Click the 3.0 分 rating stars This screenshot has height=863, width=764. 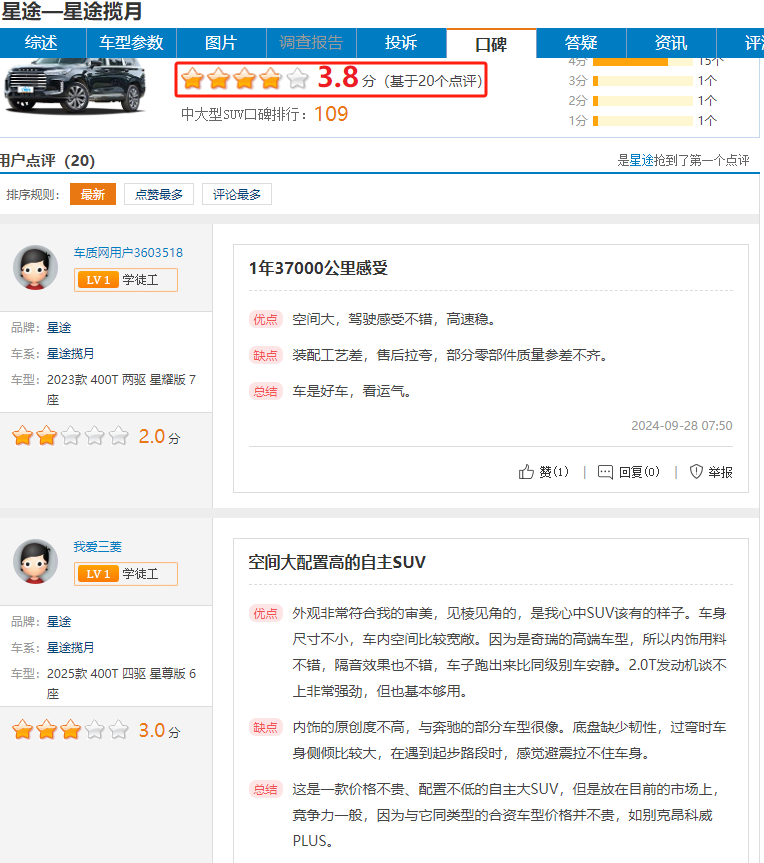tap(70, 730)
